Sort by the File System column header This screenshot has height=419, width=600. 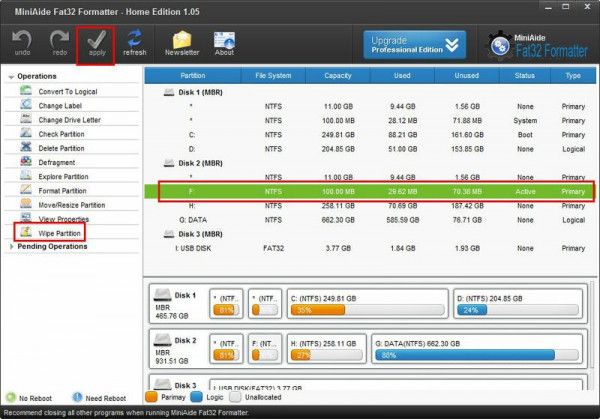tap(273, 75)
